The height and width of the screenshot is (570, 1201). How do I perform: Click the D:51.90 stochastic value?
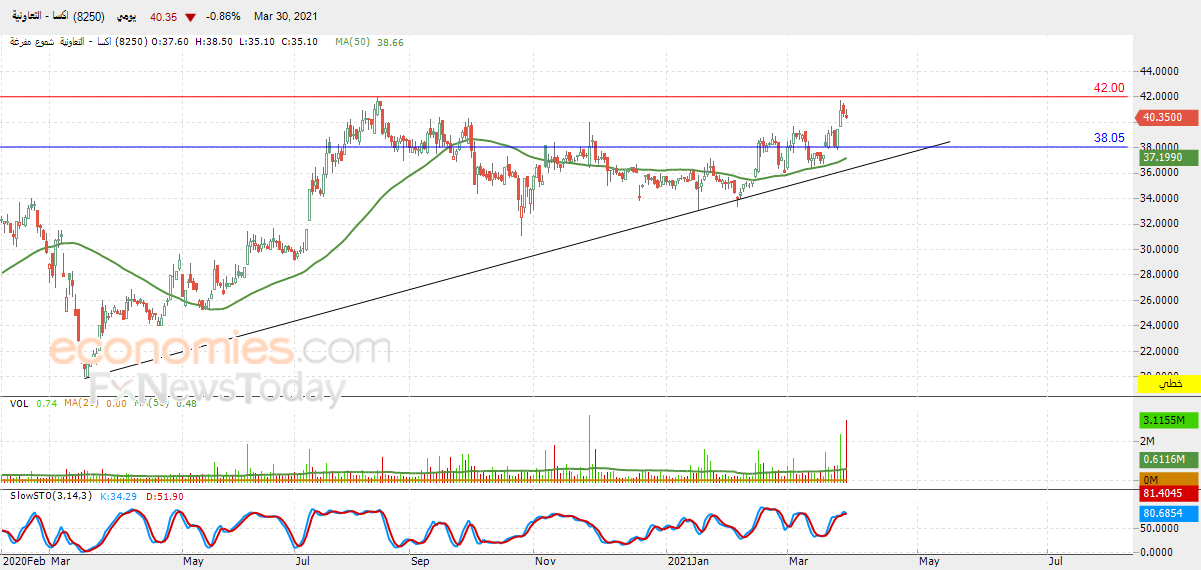(x=164, y=496)
